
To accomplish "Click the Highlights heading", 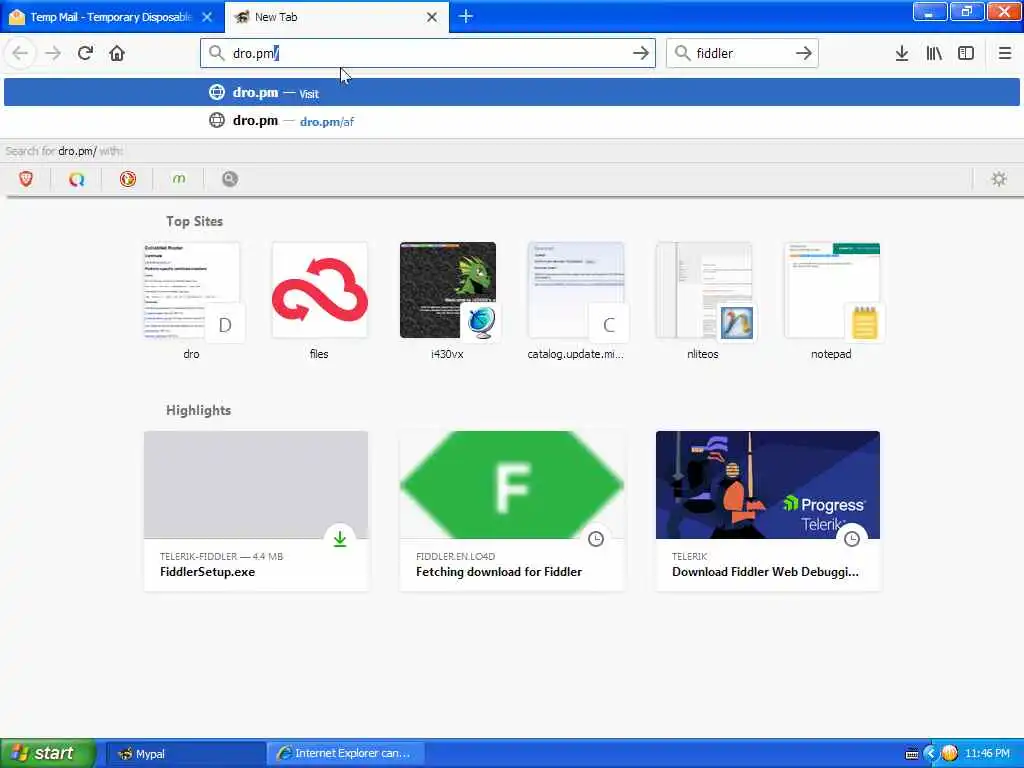I will tap(199, 410).
